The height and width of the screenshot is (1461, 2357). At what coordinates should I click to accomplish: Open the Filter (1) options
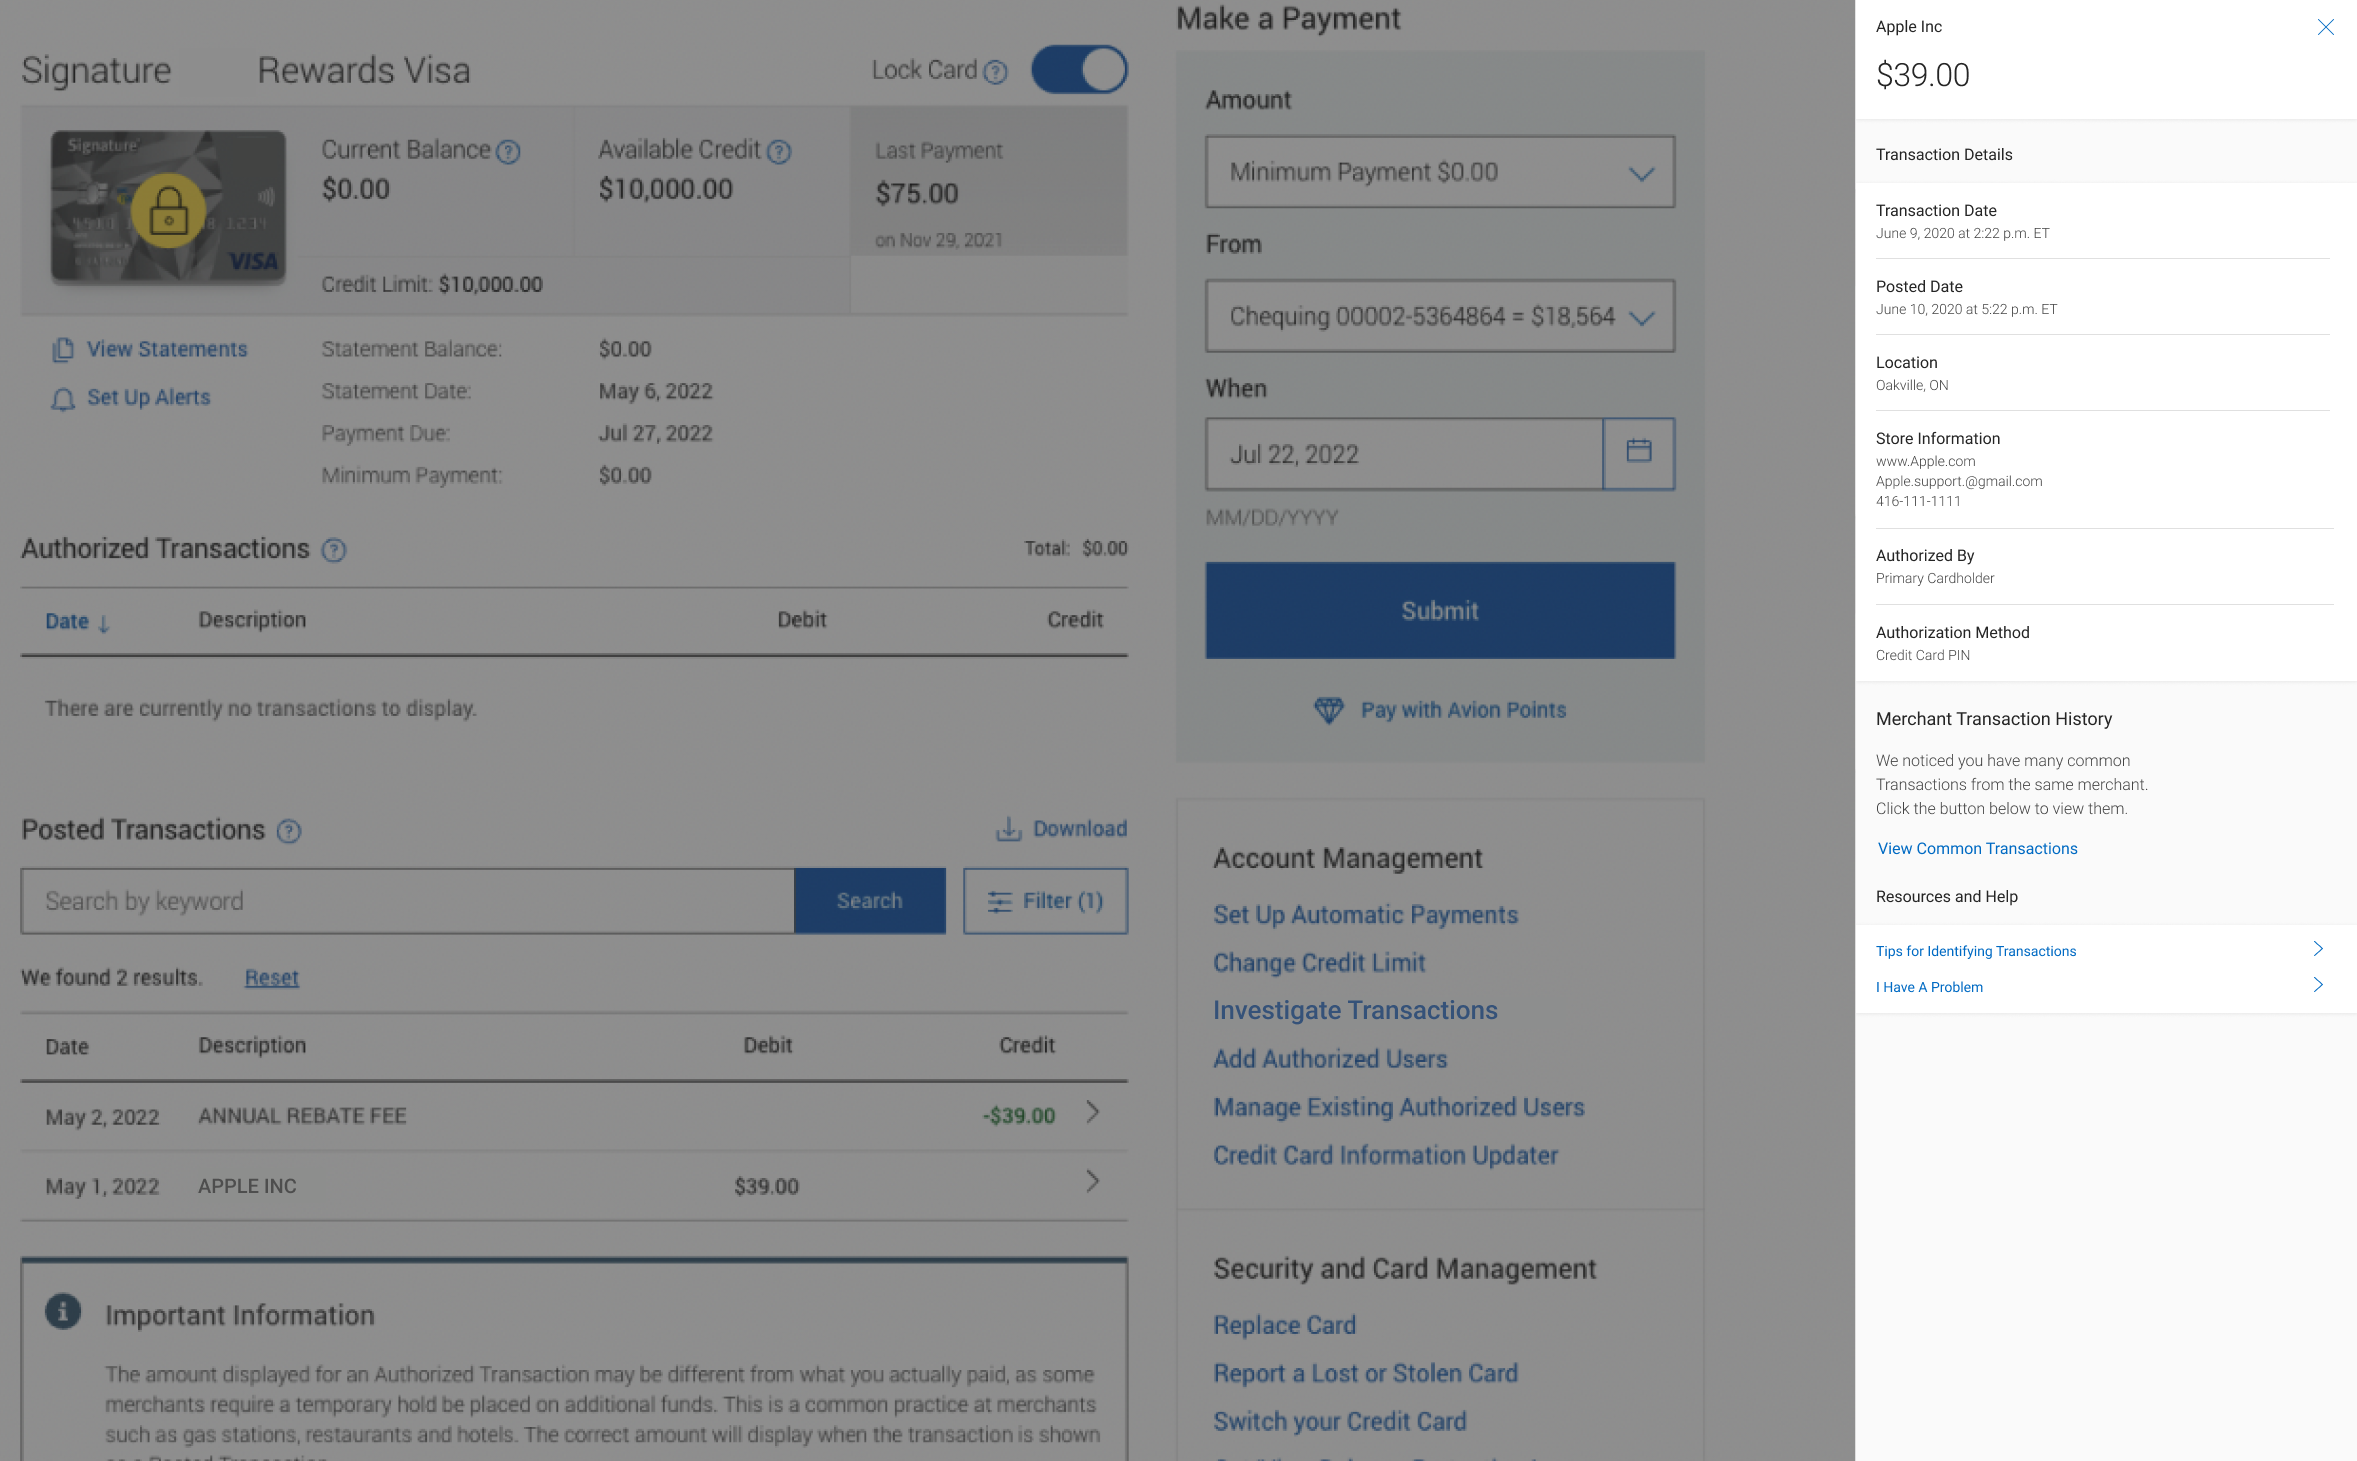tap(1045, 901)
